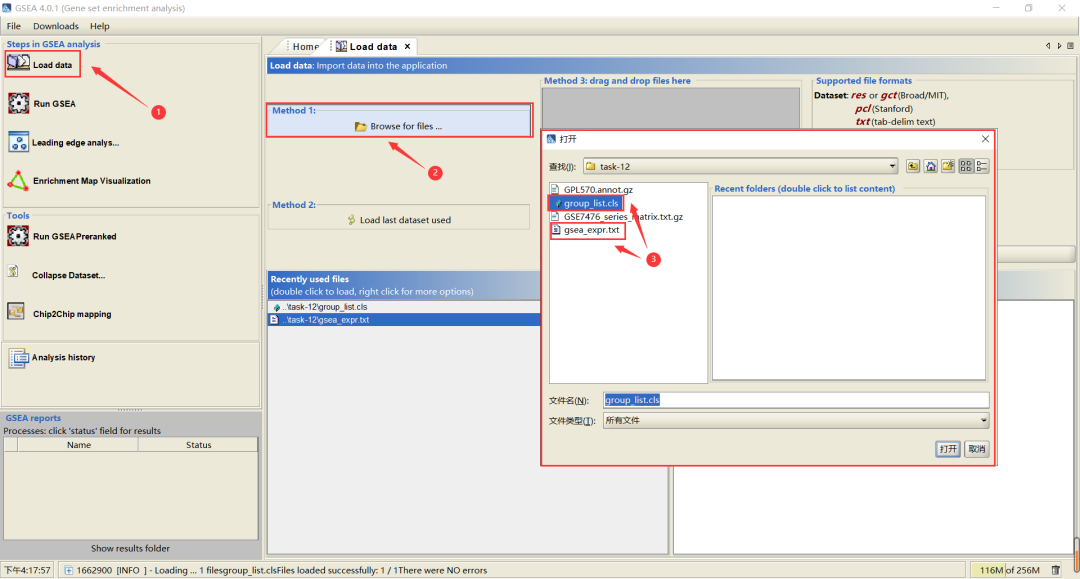Open the Chip2Chip mapping tool
Screen dimensions: 1080x579
(x=59, y=314)
